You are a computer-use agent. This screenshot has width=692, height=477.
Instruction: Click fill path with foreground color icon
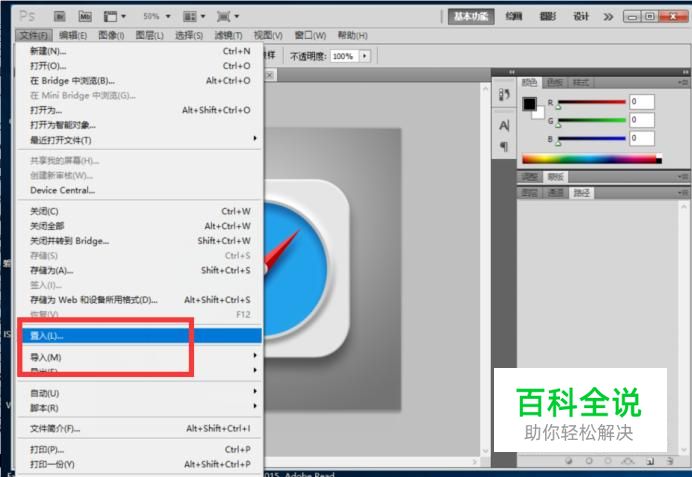568,461
